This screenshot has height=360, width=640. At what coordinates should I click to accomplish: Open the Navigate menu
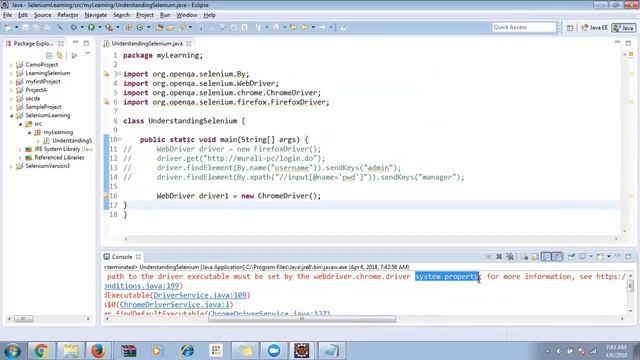coord(96,15)
